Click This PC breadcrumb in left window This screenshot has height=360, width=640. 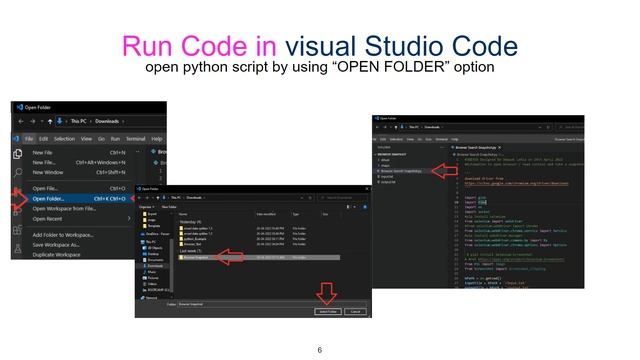[78, 121]
